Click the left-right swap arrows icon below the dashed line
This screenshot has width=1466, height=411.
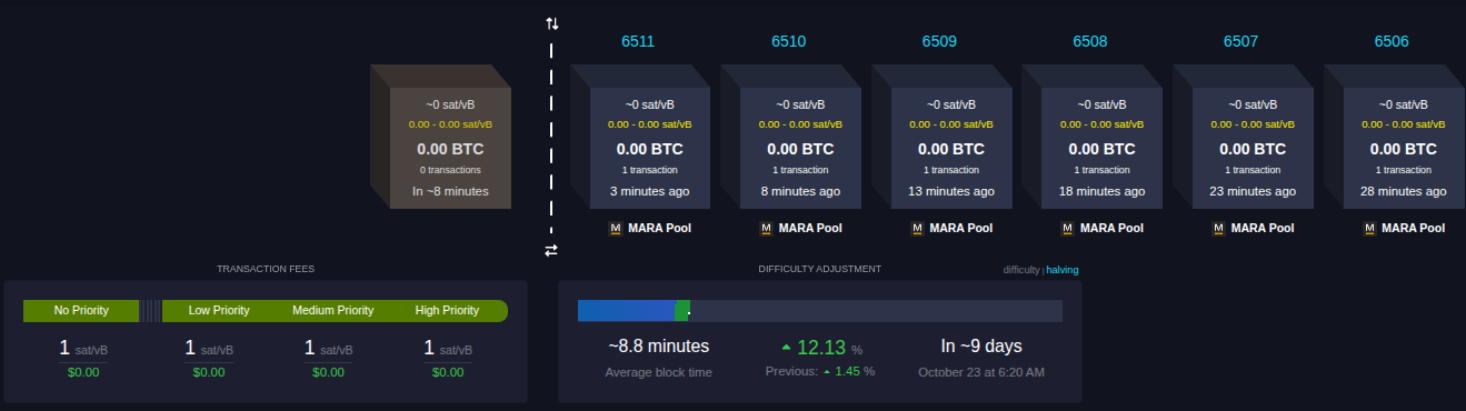point(551,251)
